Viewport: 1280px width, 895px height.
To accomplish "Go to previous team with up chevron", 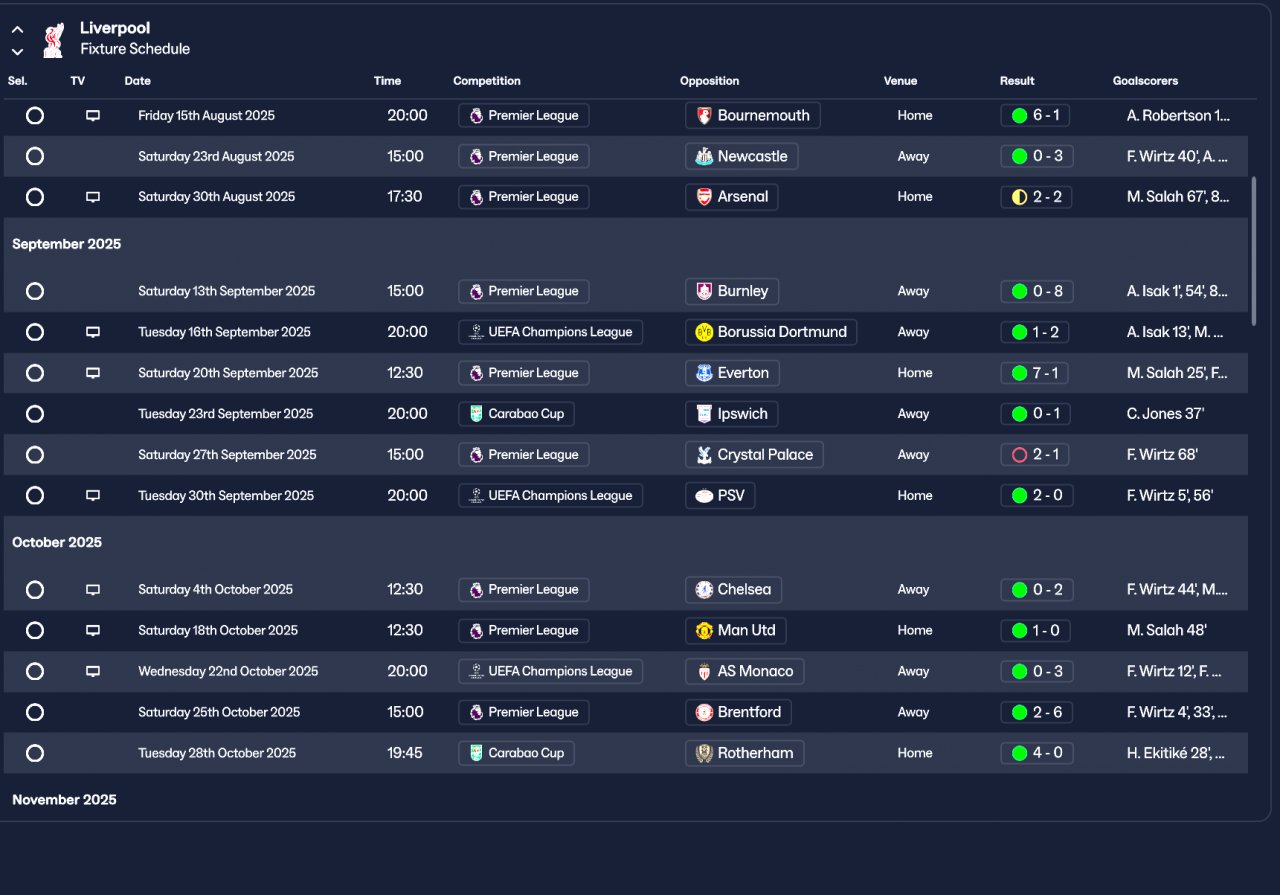I will click(x=17, y=30).
